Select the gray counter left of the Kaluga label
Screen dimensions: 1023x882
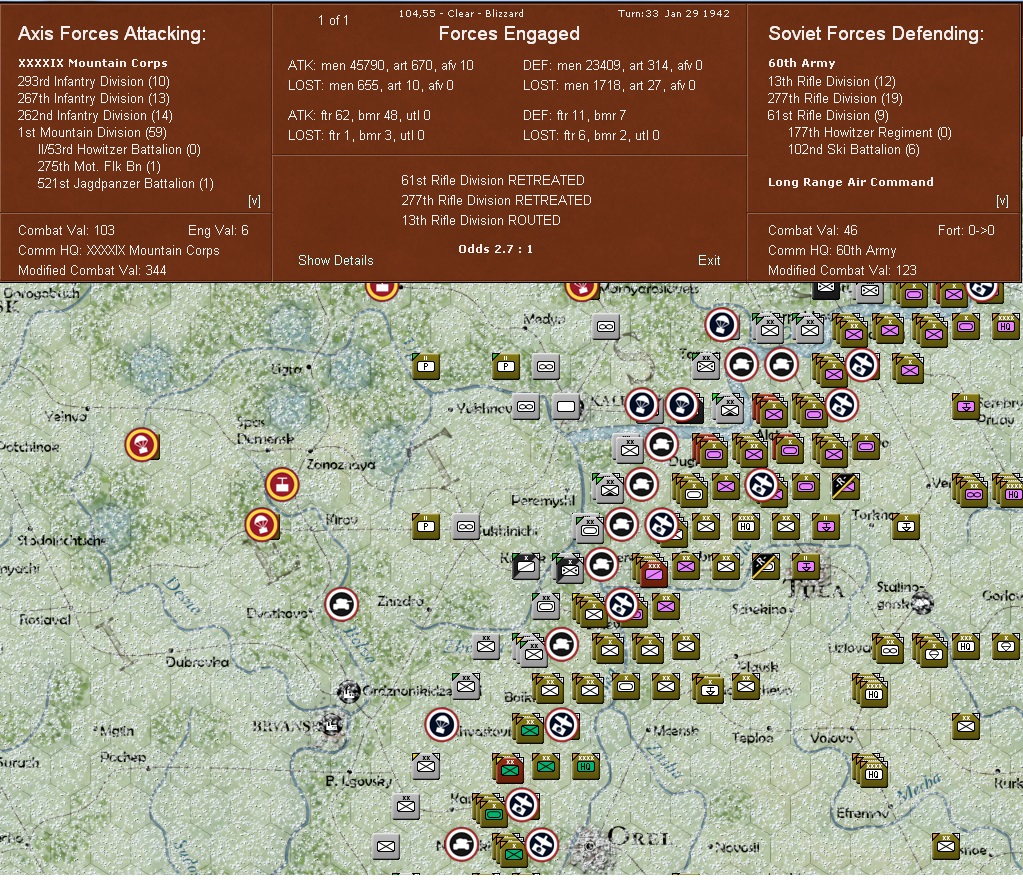point(566,407)
